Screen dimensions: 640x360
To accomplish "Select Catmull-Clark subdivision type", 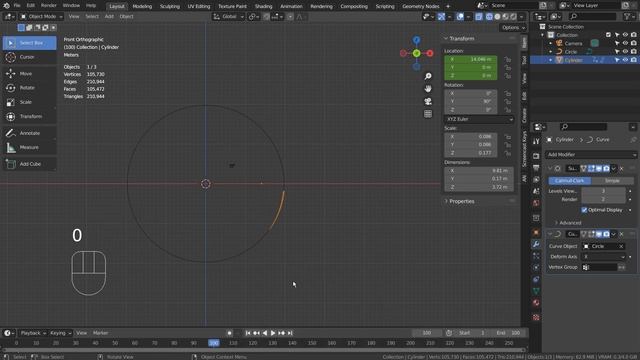I will pos(569,180).
